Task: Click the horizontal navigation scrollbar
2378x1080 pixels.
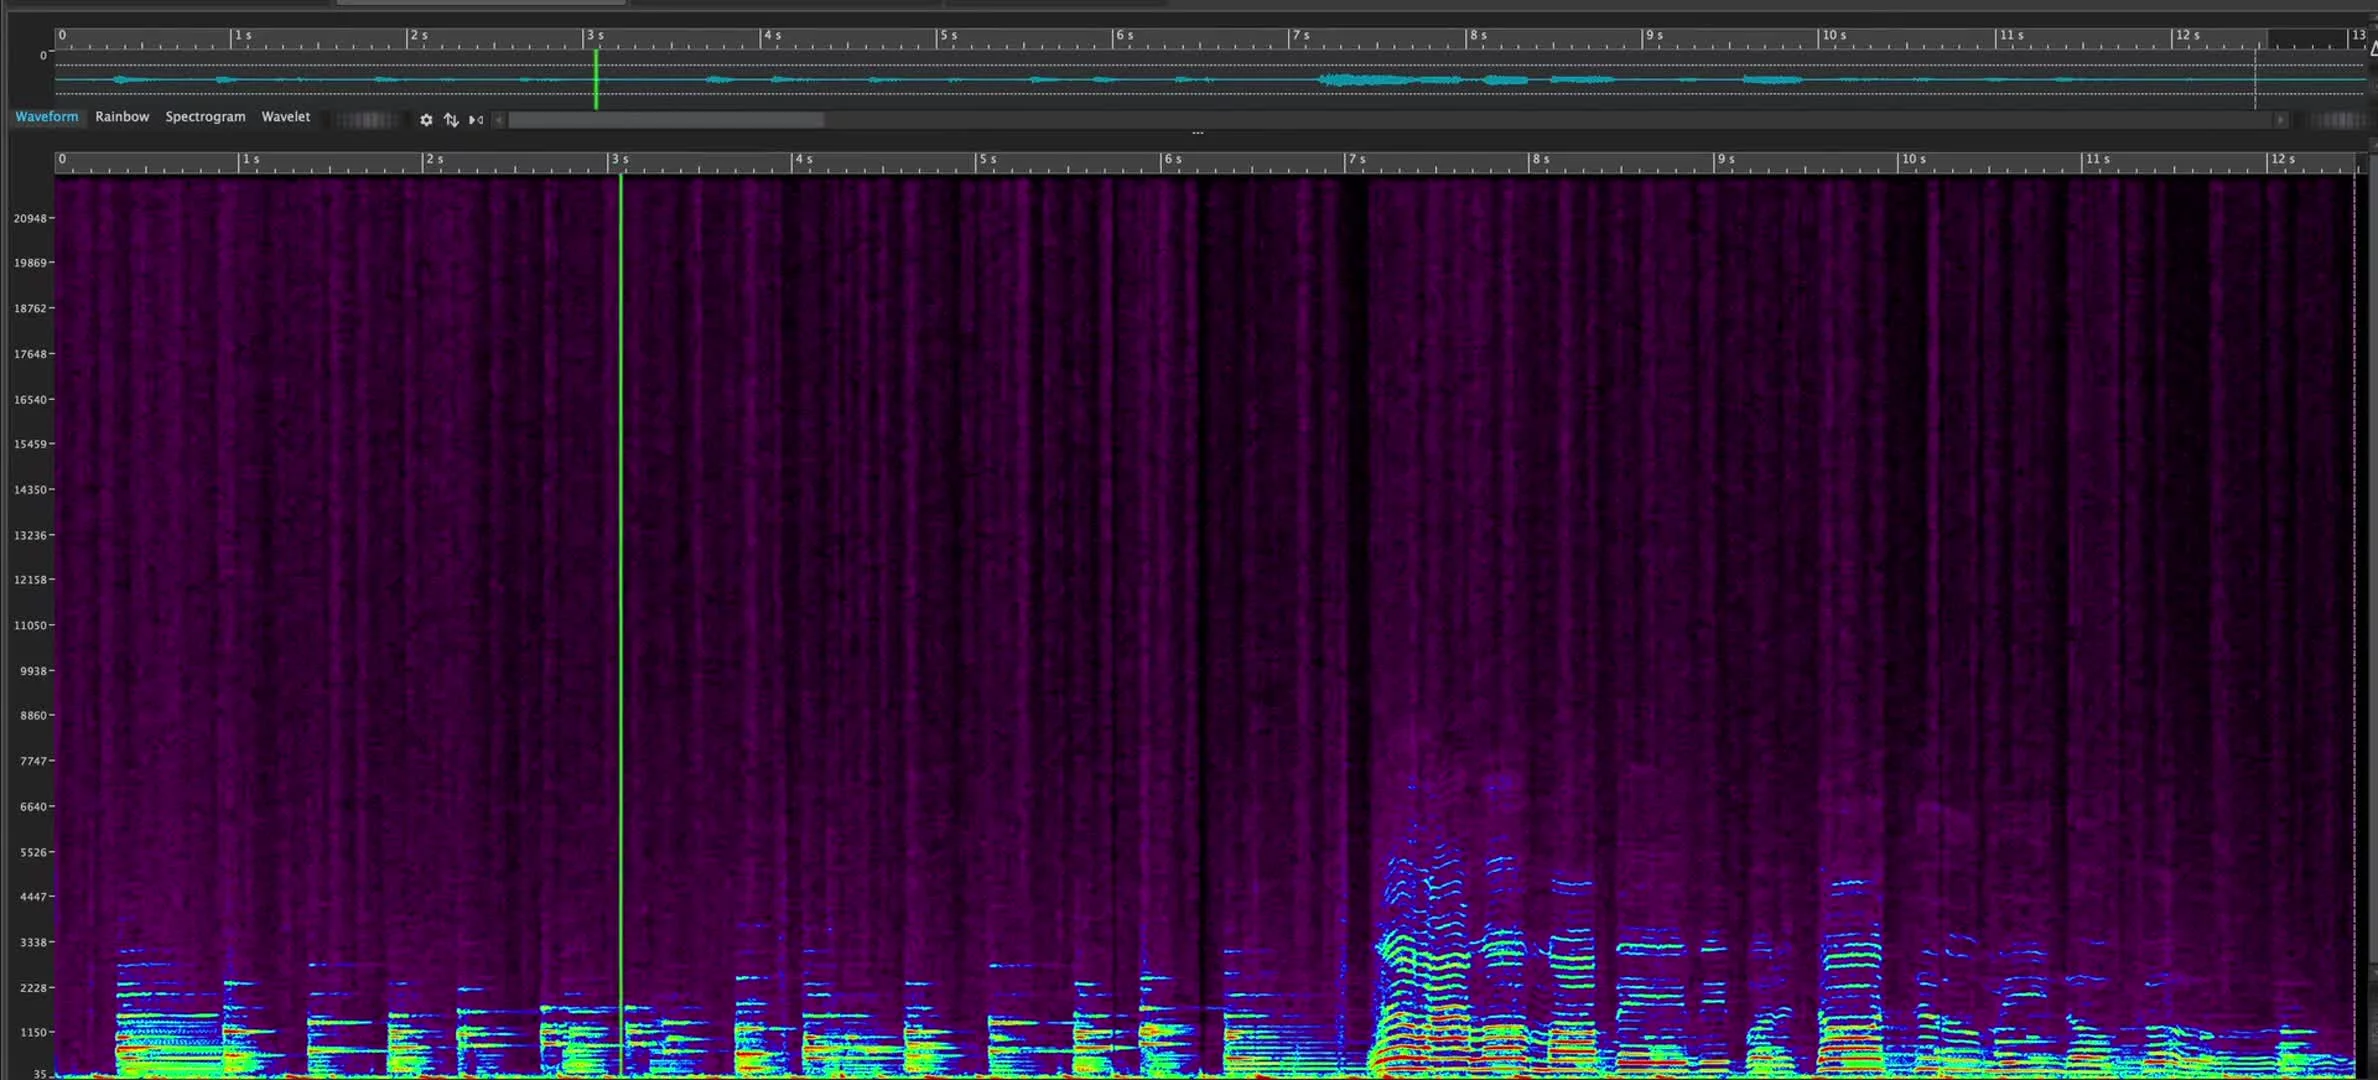Action: (x=665, y=119)
